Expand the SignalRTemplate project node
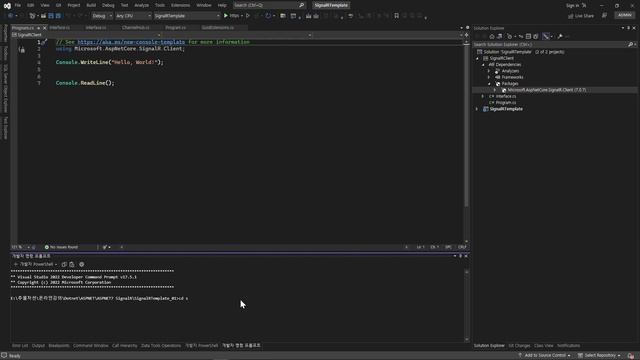 point(477,109)
